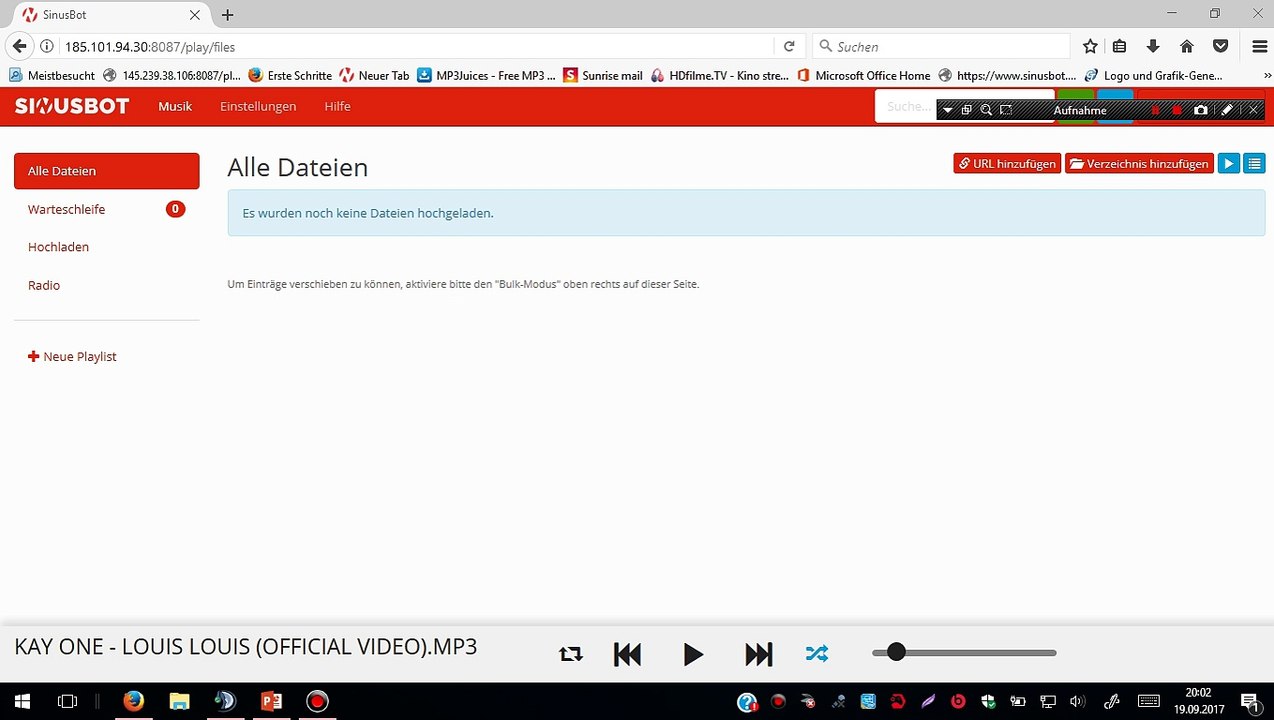Skip to the previous track
1274x720 pixels.
pyautogui.click(x=627, y=654)
